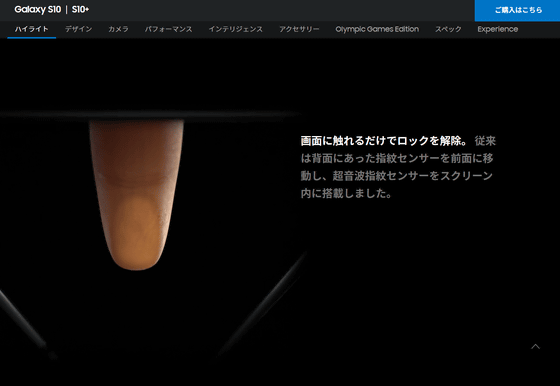Open the インテリジェンス tab
Screen dimensions: 560x386
point(236,29)
